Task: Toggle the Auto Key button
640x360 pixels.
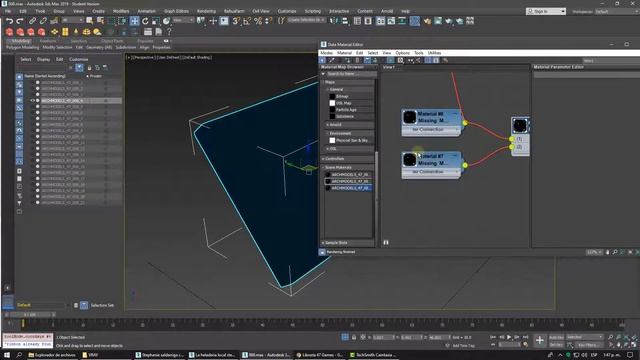Action: pos(556,337)
